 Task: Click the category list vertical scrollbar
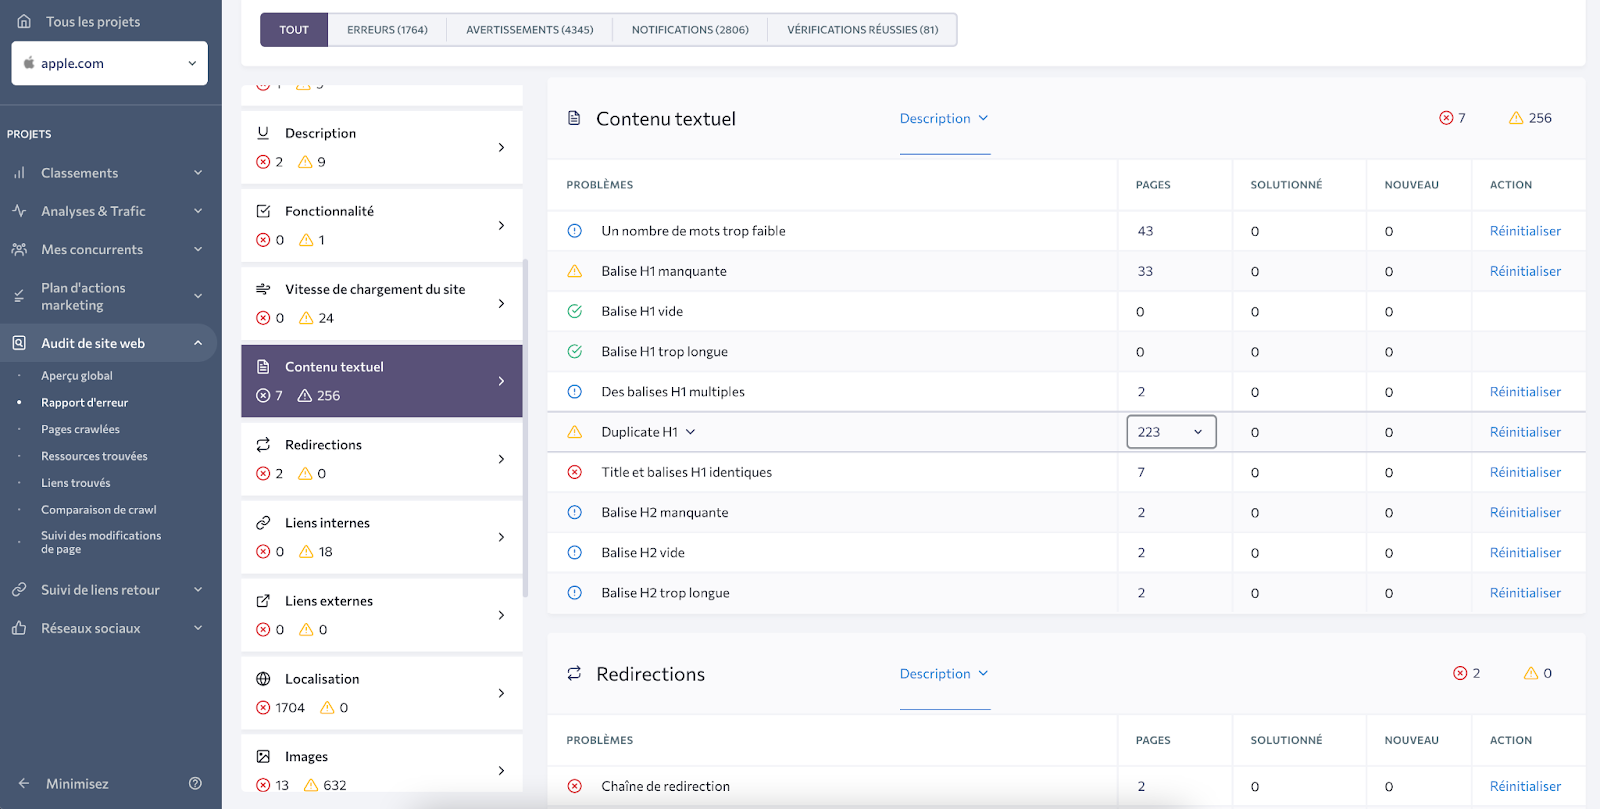point(526,430)
